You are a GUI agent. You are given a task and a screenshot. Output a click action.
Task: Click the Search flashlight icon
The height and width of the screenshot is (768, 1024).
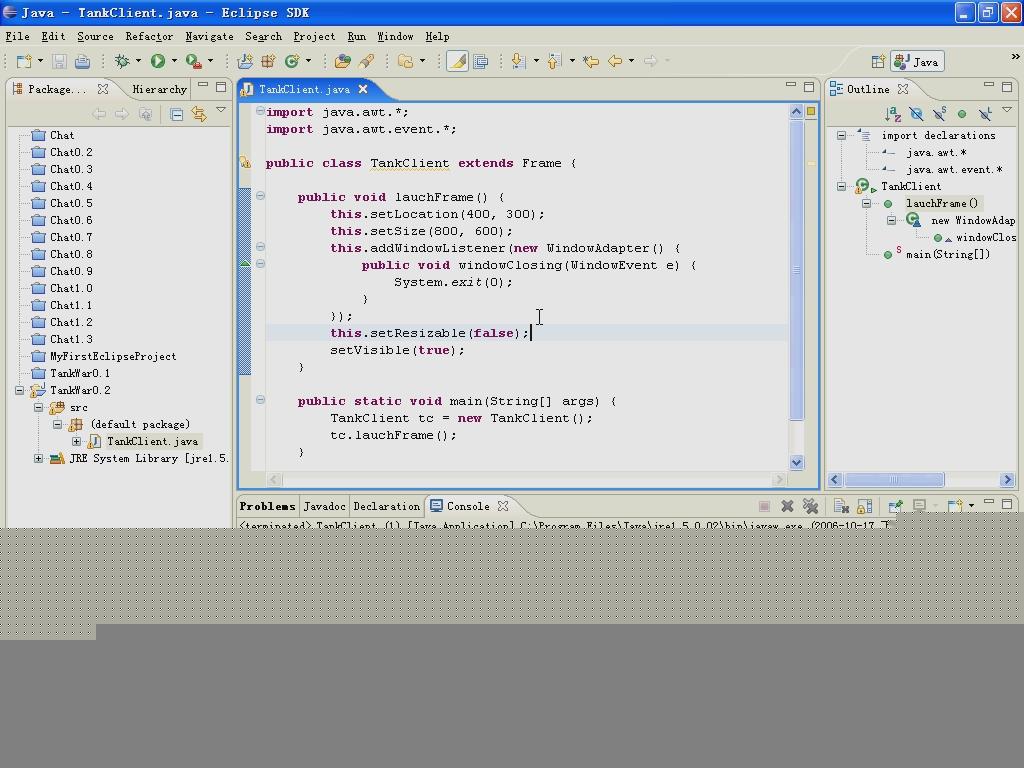366,61
